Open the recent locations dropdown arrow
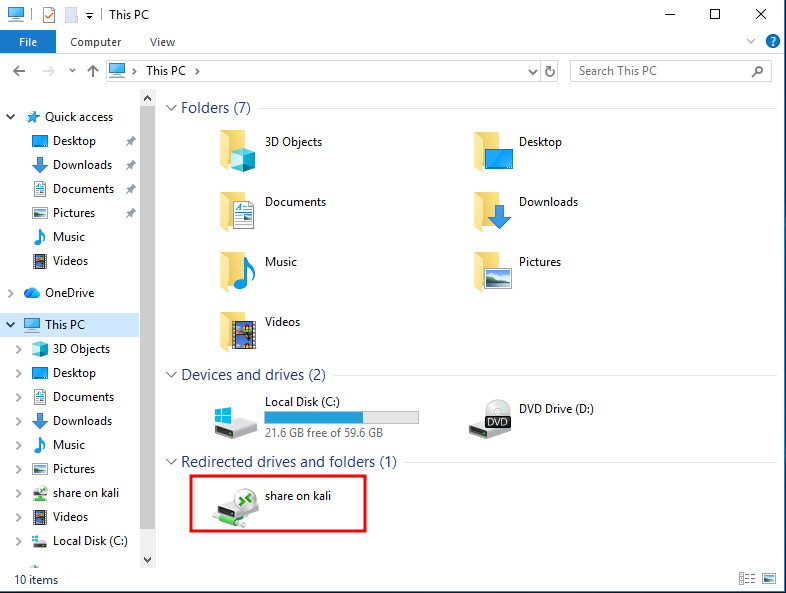Image resolution: width=786 pixels, height=593 pixels. coord(72,71)
